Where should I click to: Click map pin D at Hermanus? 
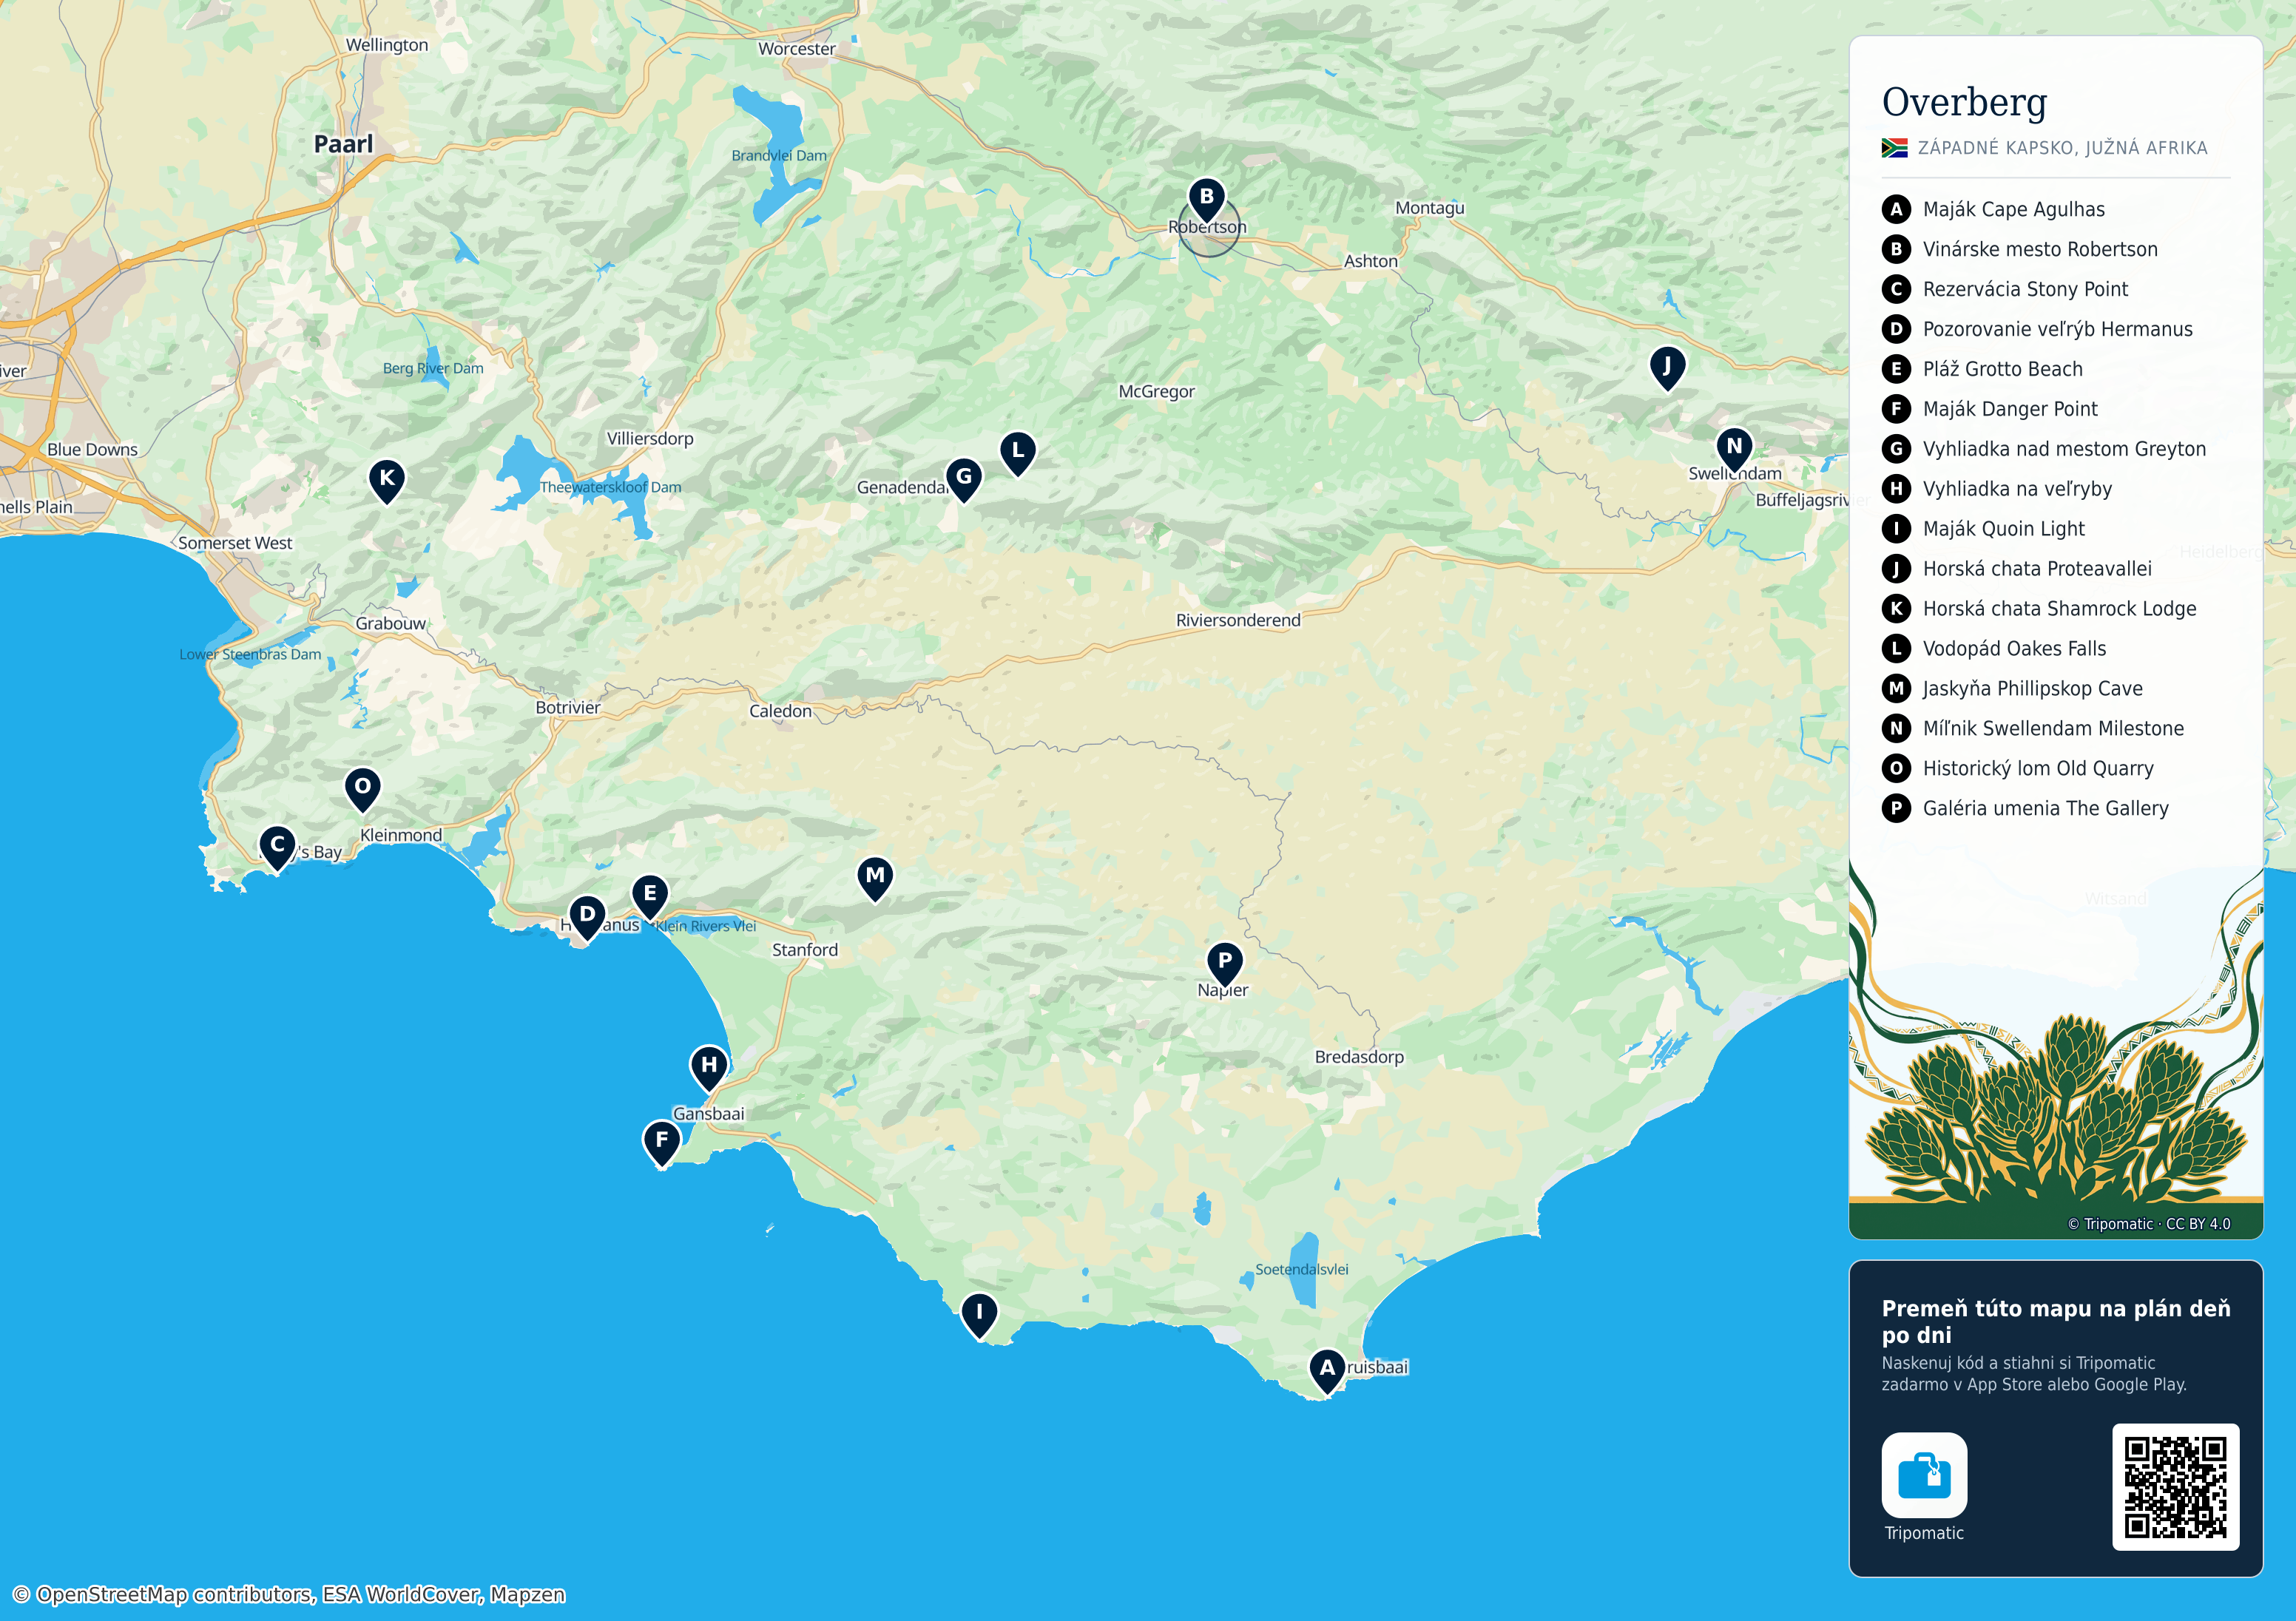(x=587, y=918)
